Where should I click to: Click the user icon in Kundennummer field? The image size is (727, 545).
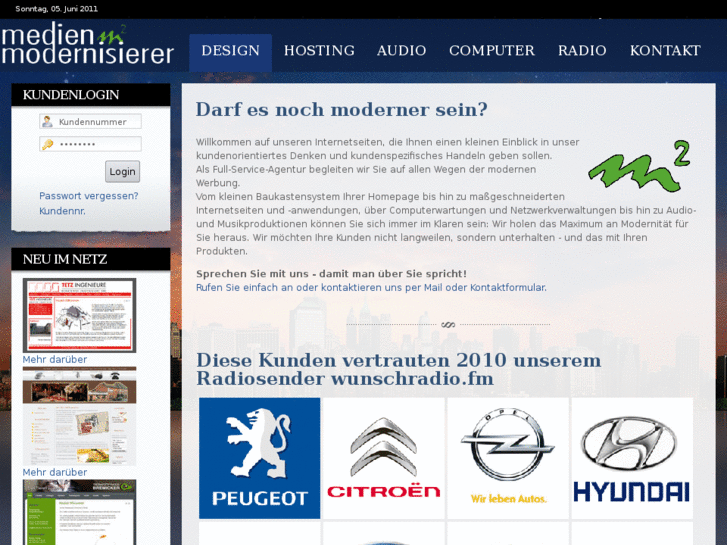pos(47,122)
